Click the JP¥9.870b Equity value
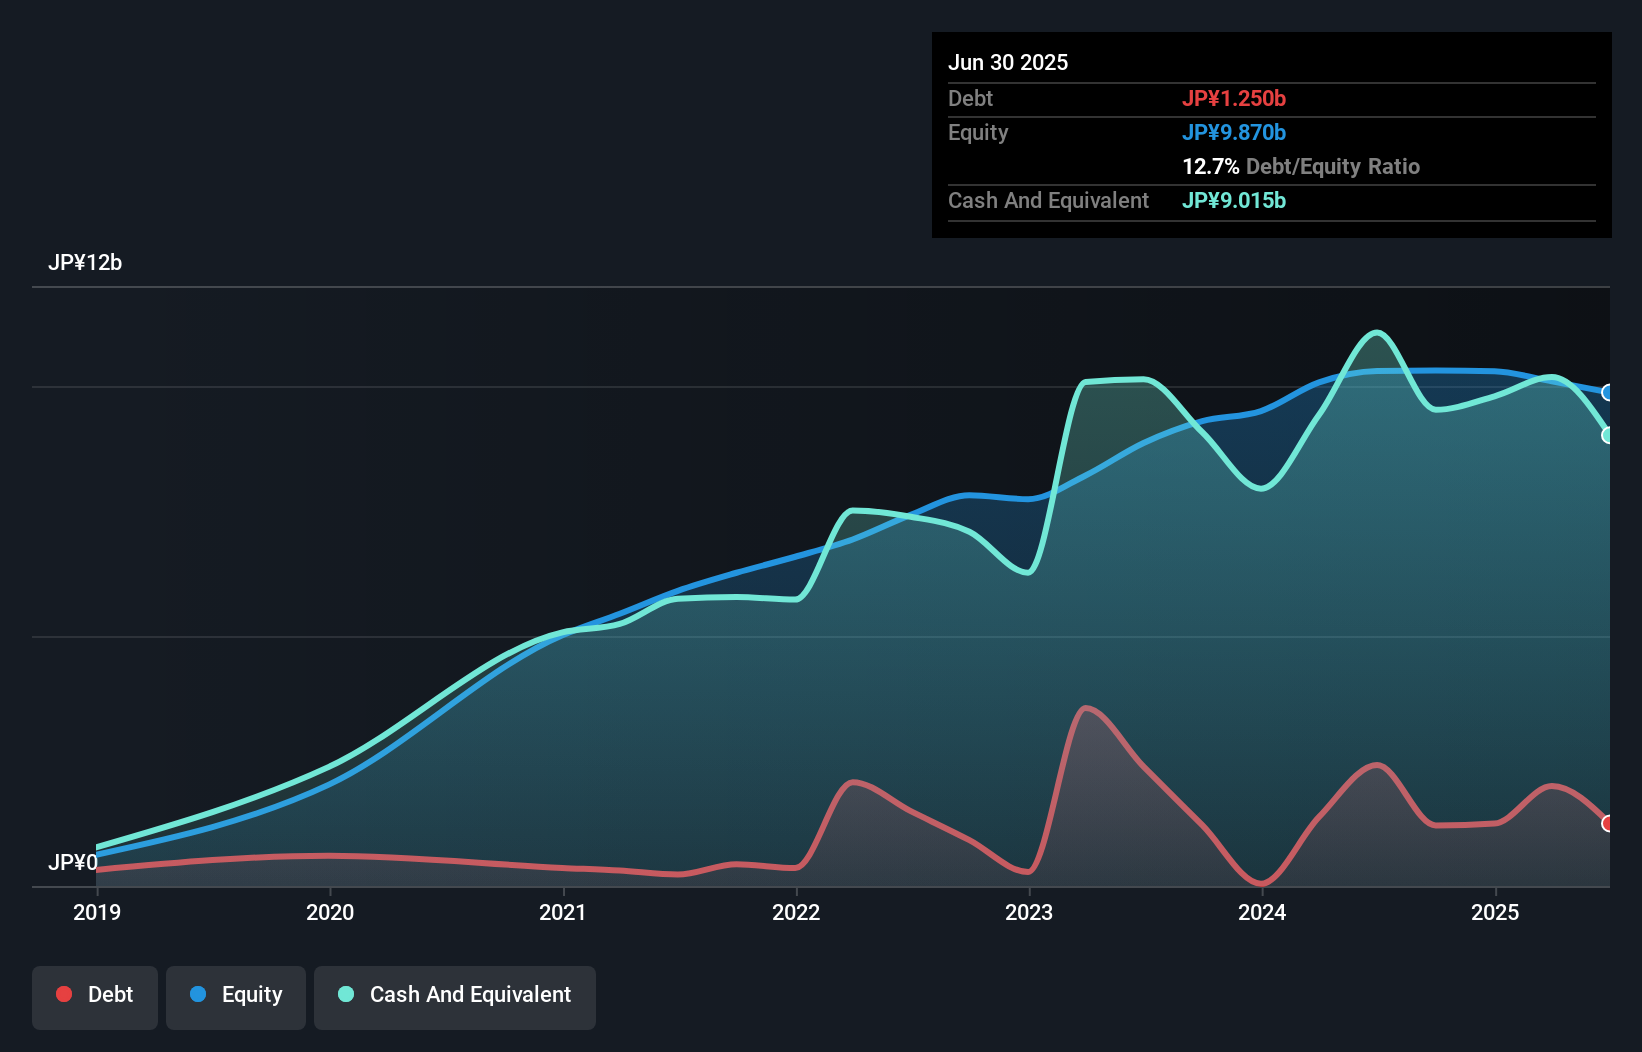1642x1052 pixels. (1235, 132)
